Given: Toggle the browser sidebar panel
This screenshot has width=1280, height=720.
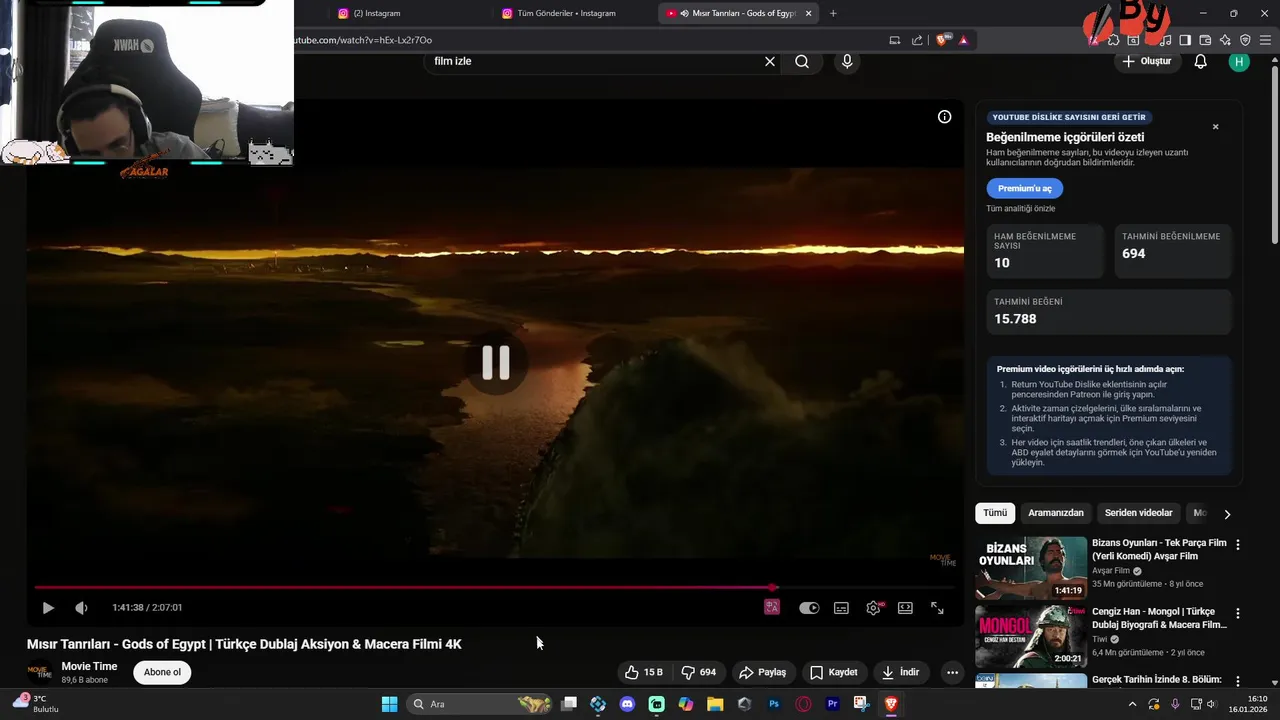Looking at the screenshot, I should (x=1185, y=40).
